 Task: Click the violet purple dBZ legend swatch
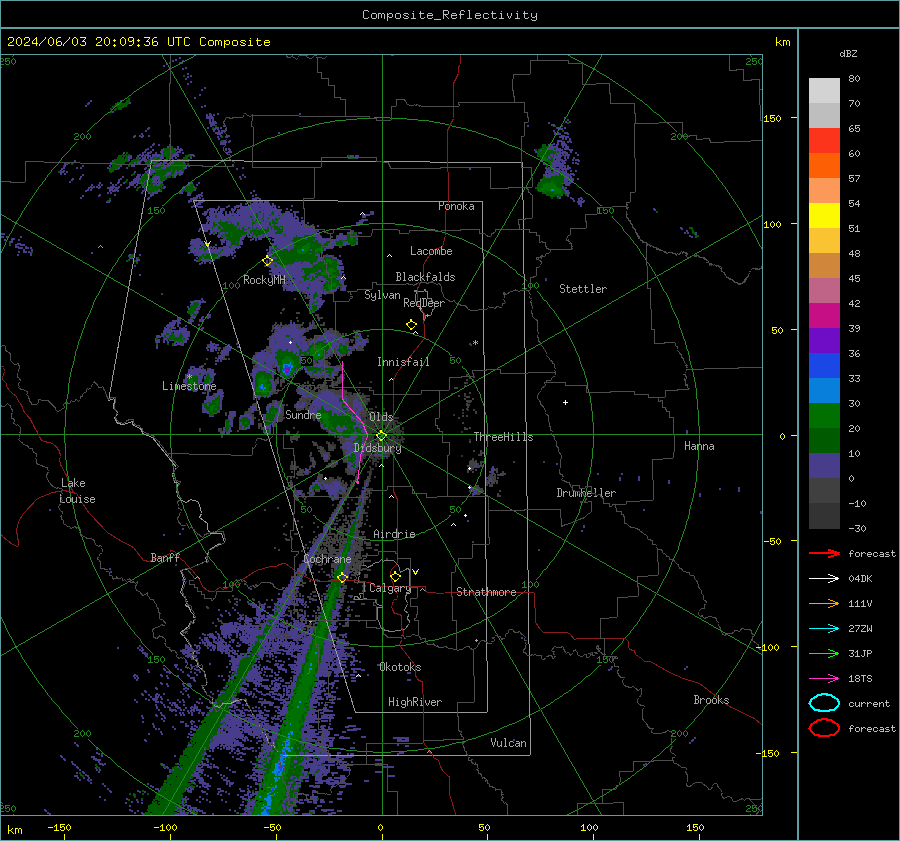coord(824,340)
